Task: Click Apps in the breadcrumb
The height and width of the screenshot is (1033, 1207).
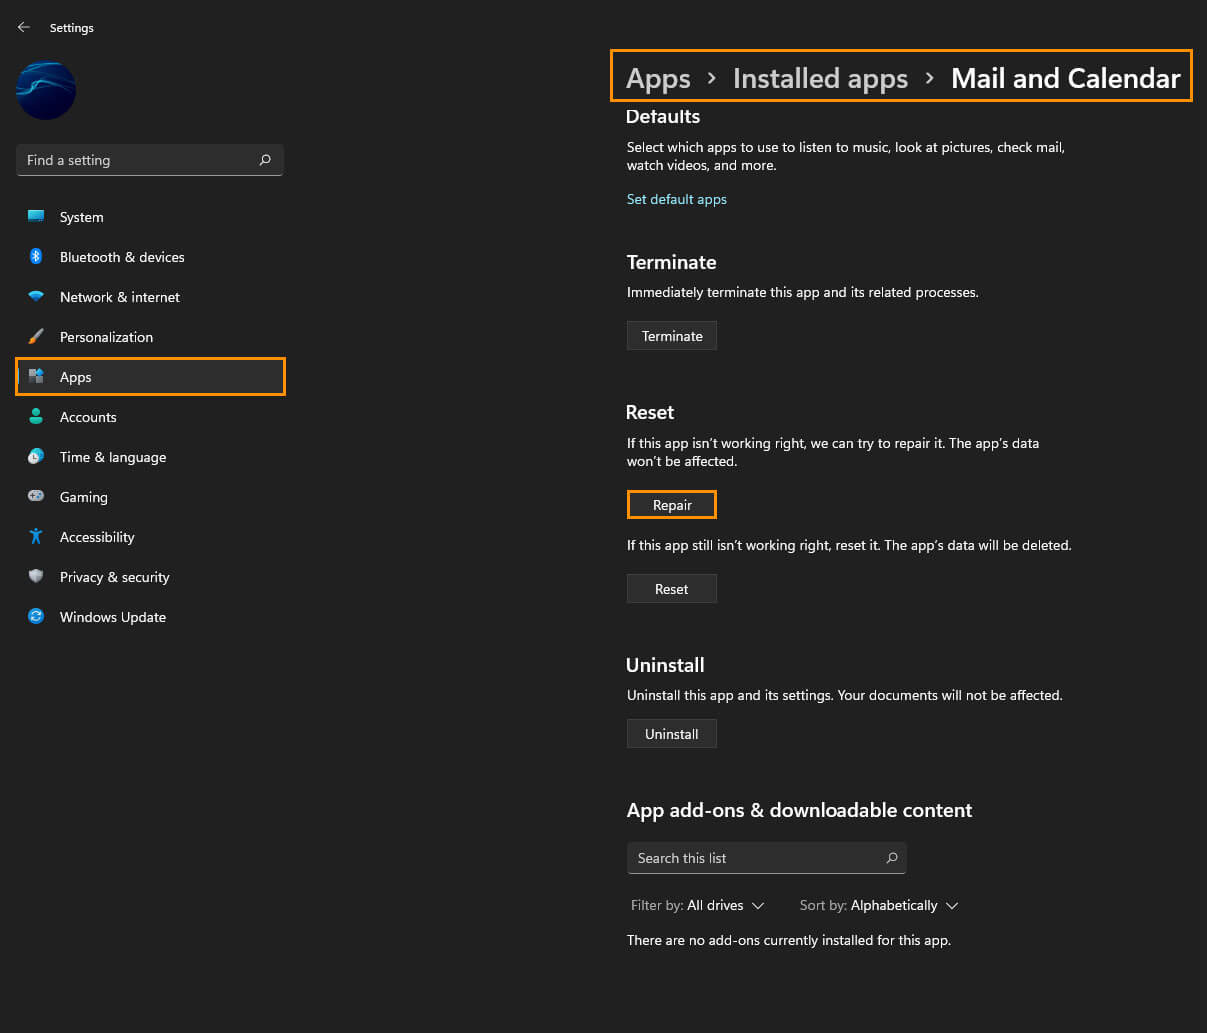Action: point(658,78)
